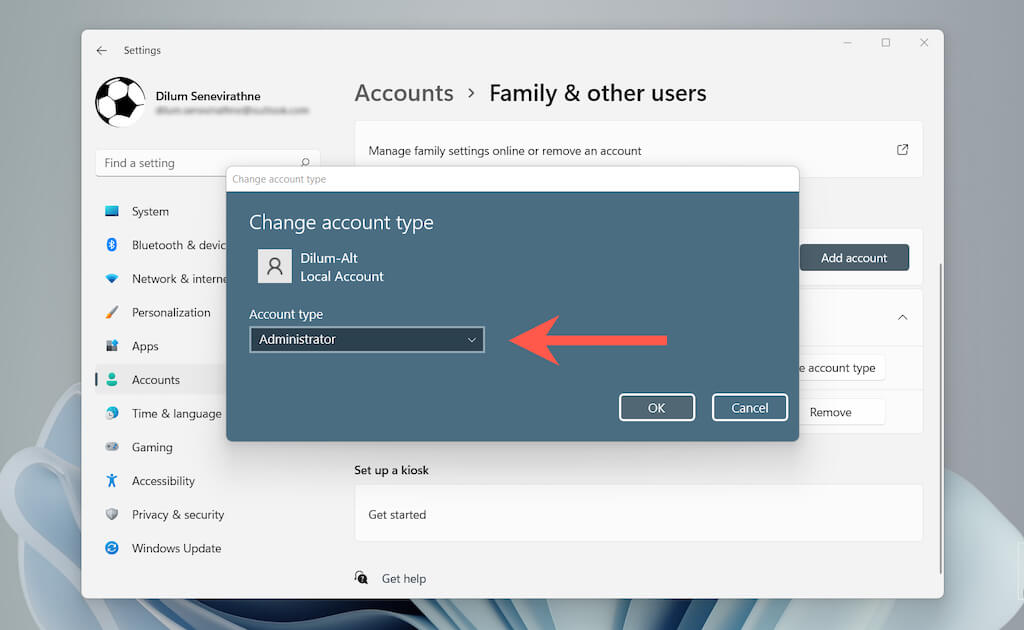Click the back arrow in Settings
The height and width of the screenshot is (630, 1024).
coord(101,50)
